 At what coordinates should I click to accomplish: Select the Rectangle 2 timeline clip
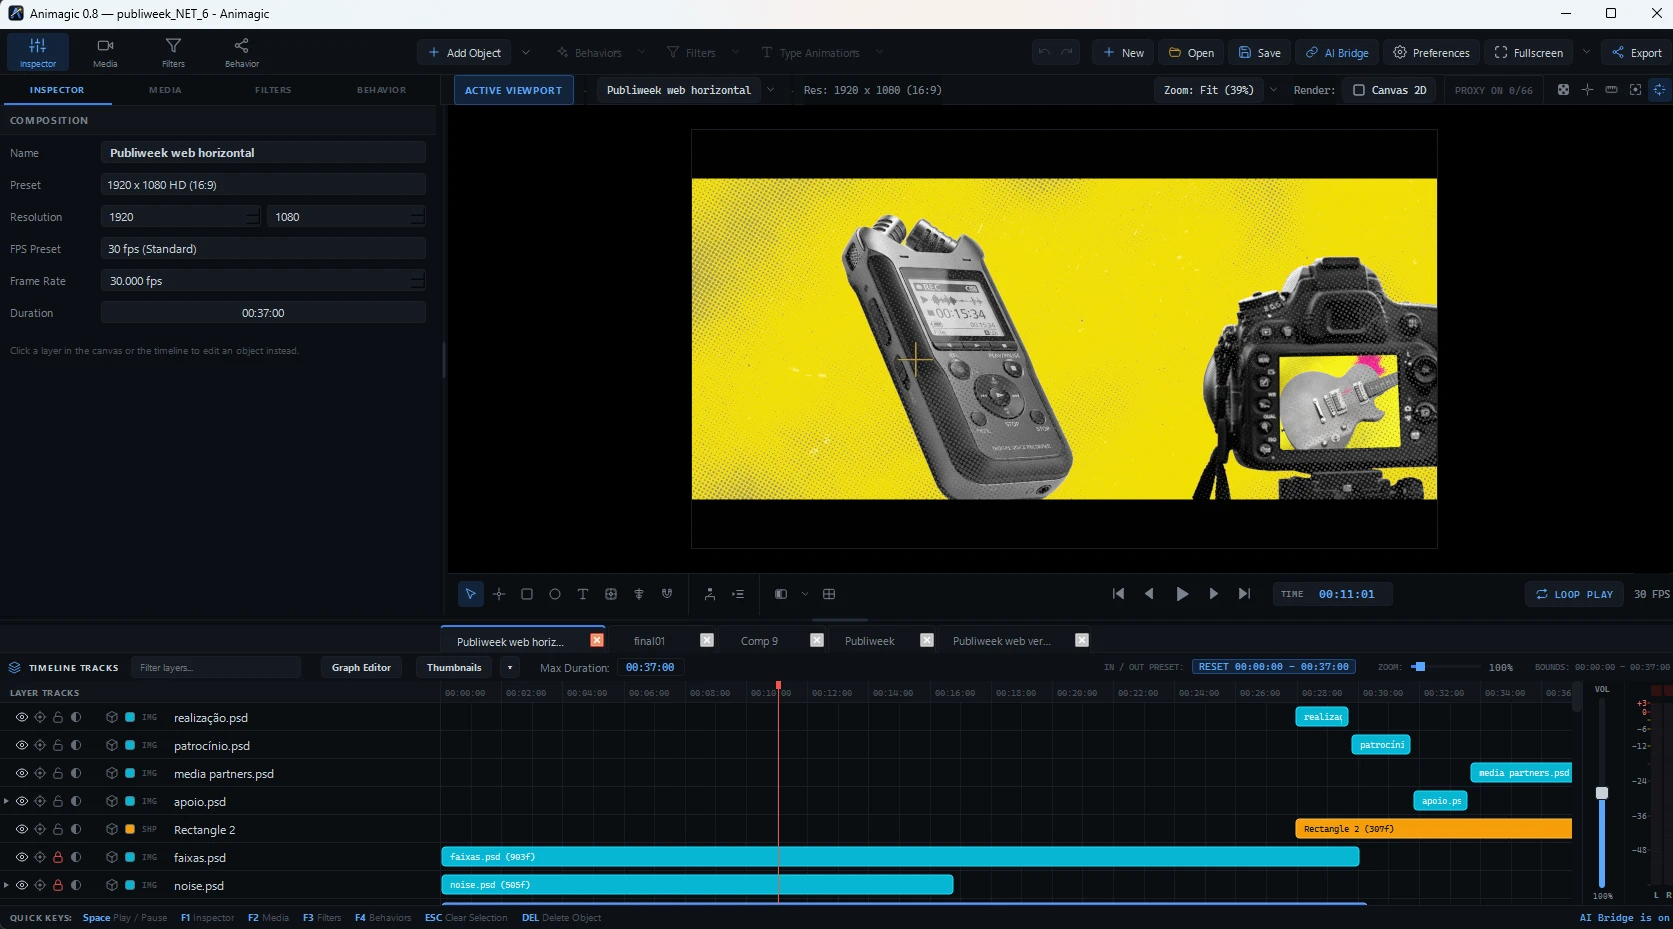(x=1433, y=829)
